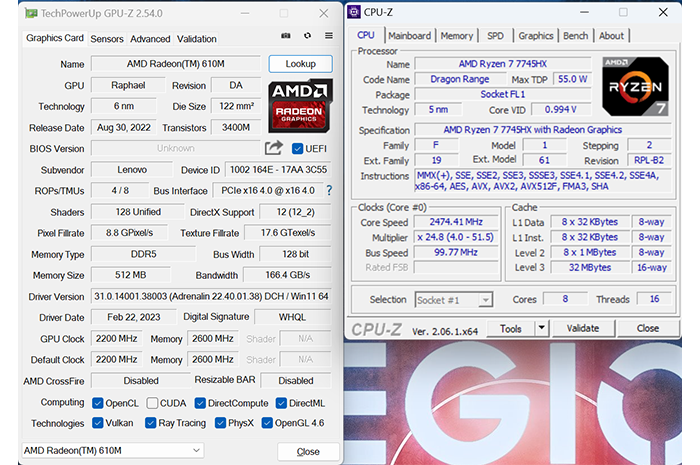Click the Tools button in CPU-Z
This screenshot has width=700, height=465.
click(511, 328)
